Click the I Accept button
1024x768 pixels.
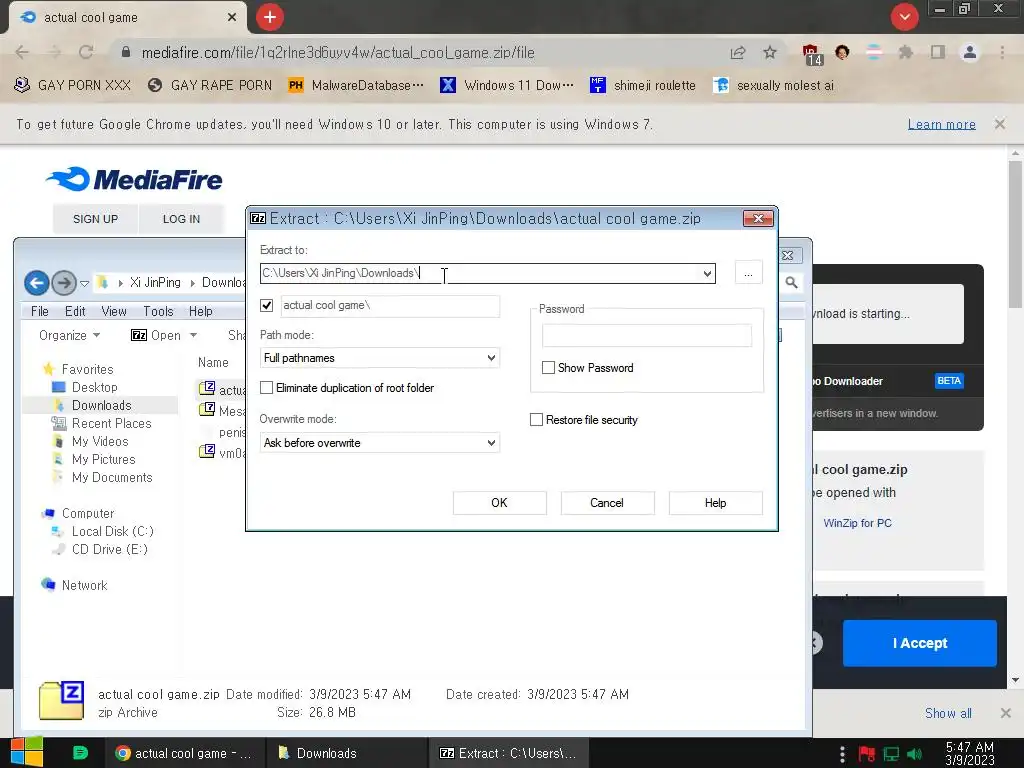[920, 643]
